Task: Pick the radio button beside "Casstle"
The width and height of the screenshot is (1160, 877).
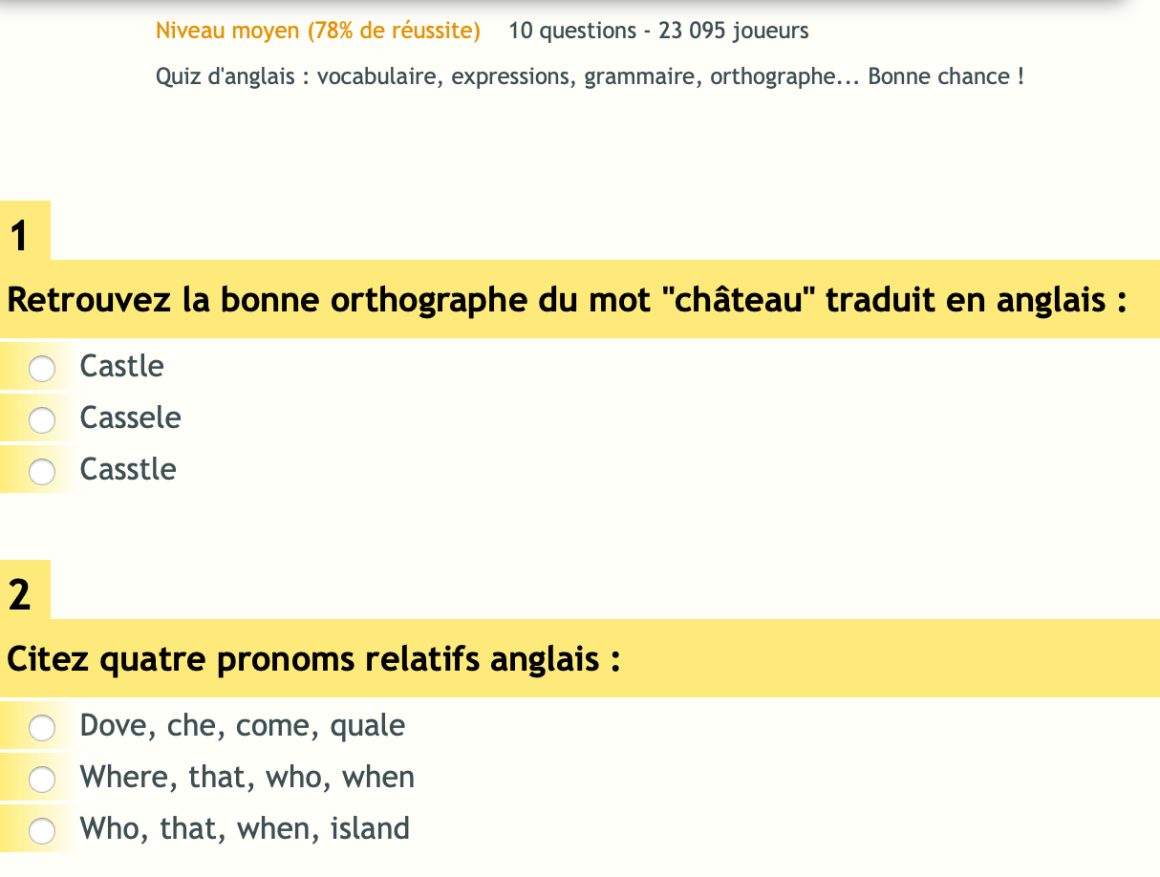Action: pyautogui.click(x=42, y=472)
